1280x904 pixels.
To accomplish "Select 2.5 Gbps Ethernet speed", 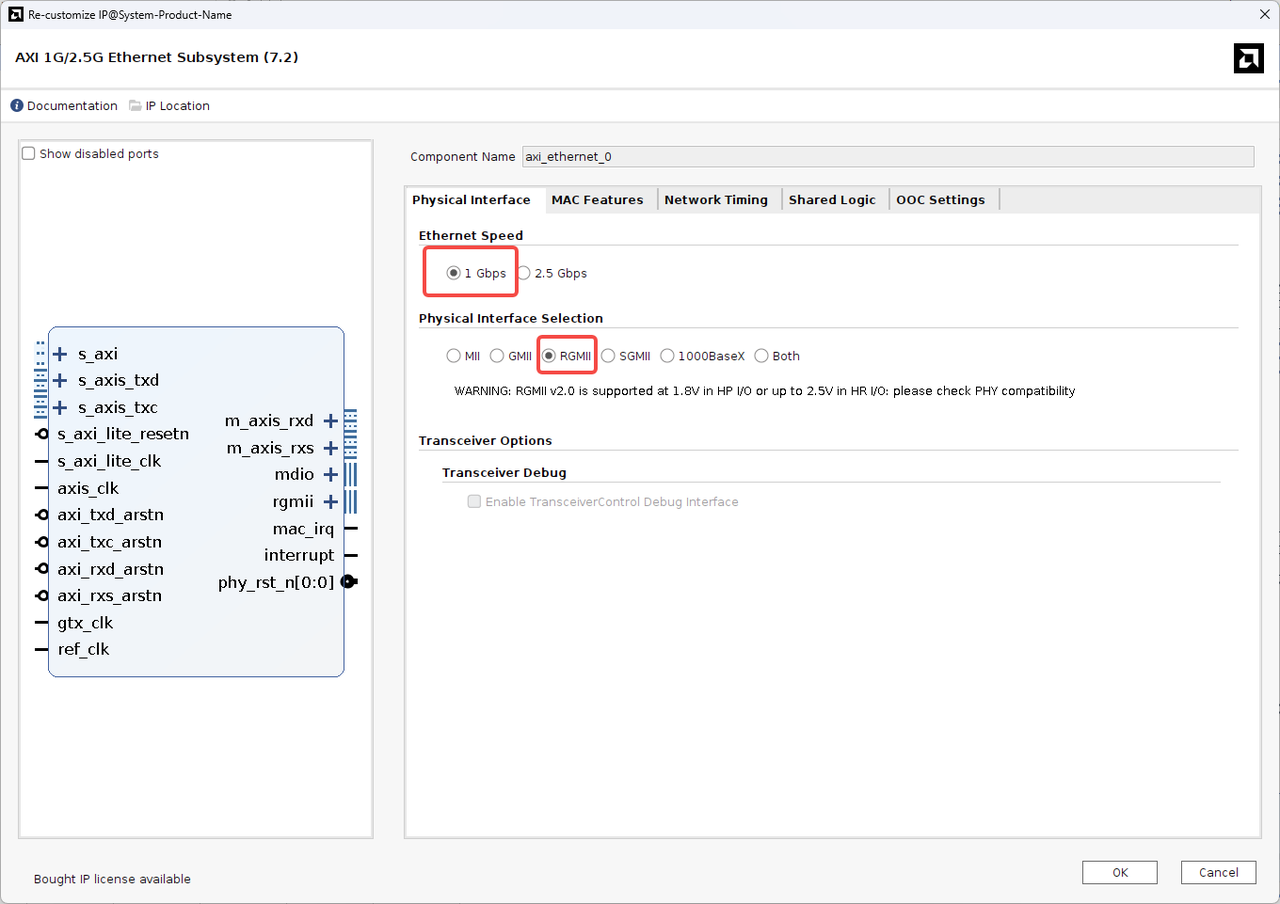I will pos(524,274).
